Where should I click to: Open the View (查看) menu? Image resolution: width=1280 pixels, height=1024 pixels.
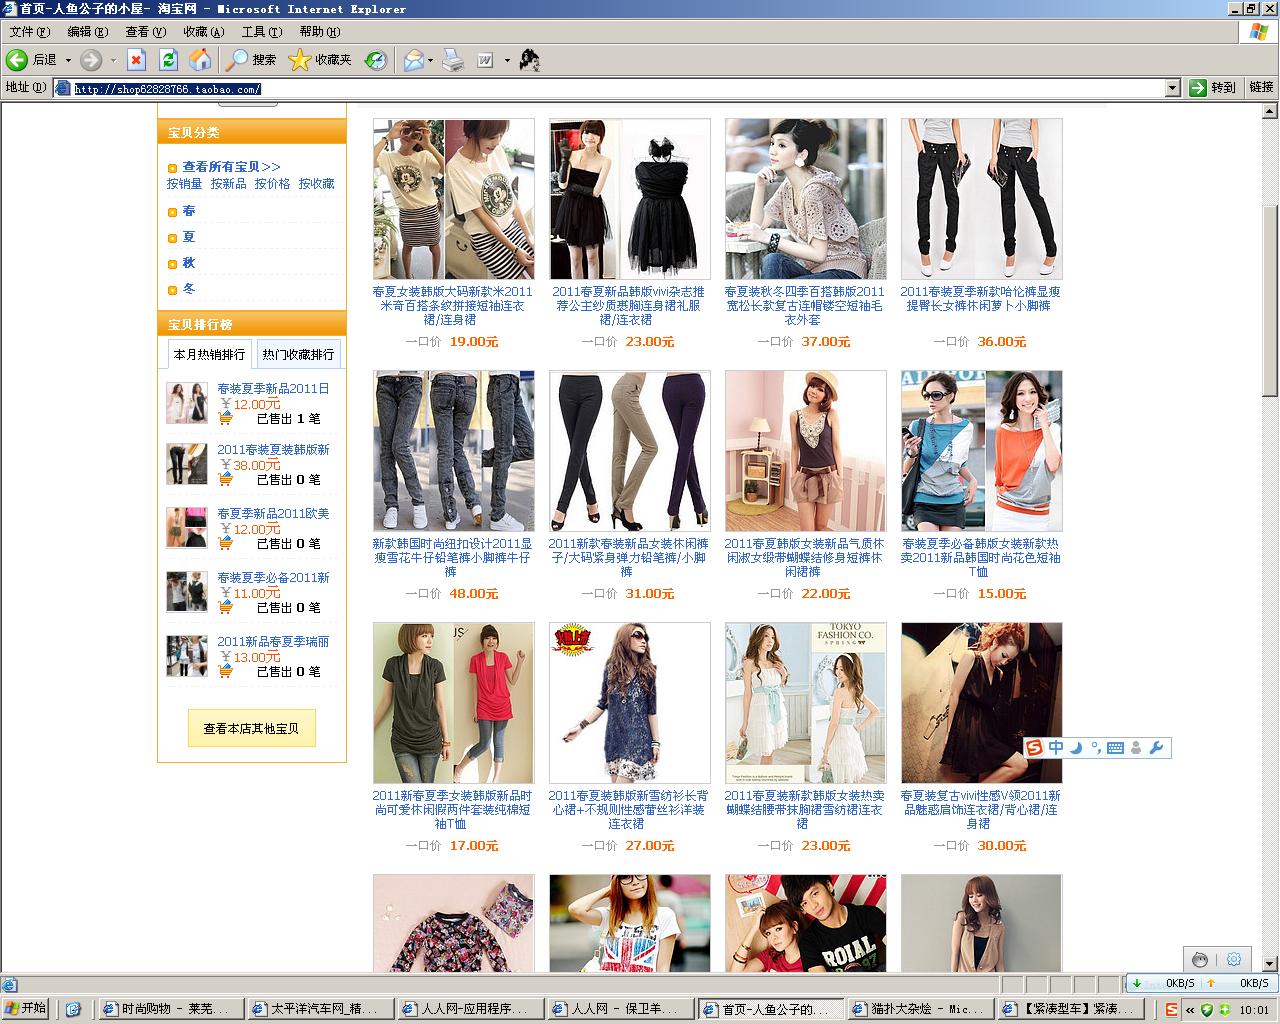click(x=146, y=32)
